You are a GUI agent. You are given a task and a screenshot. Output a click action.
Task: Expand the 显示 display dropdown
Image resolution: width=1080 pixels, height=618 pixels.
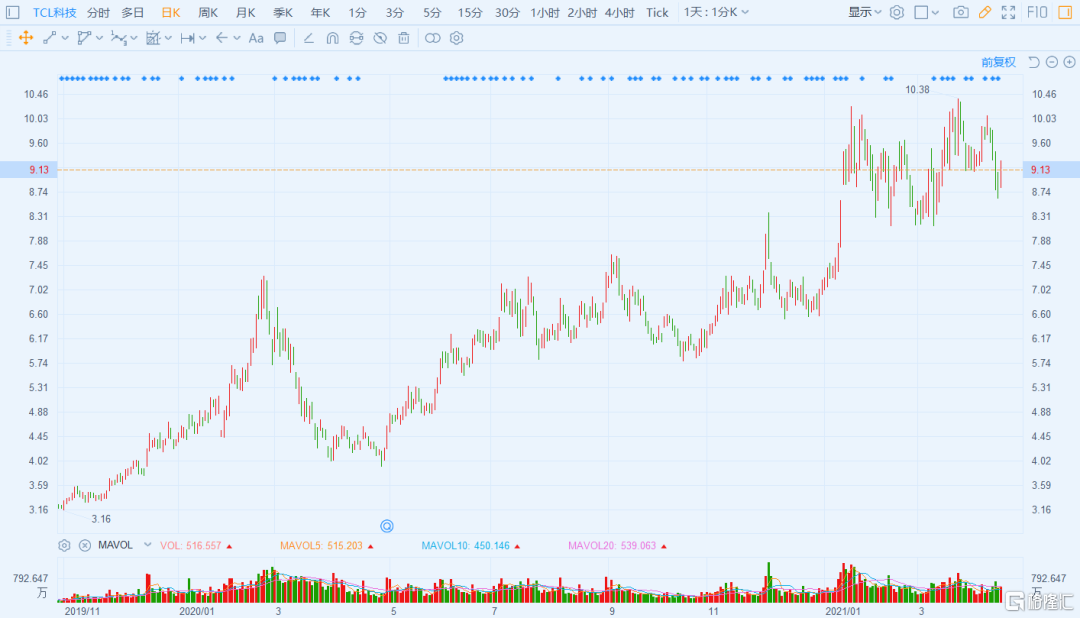click(x=865, y=12)
